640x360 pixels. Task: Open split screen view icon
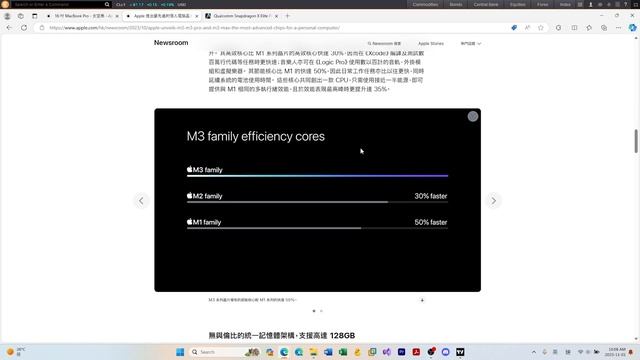[x=574, y=28]
